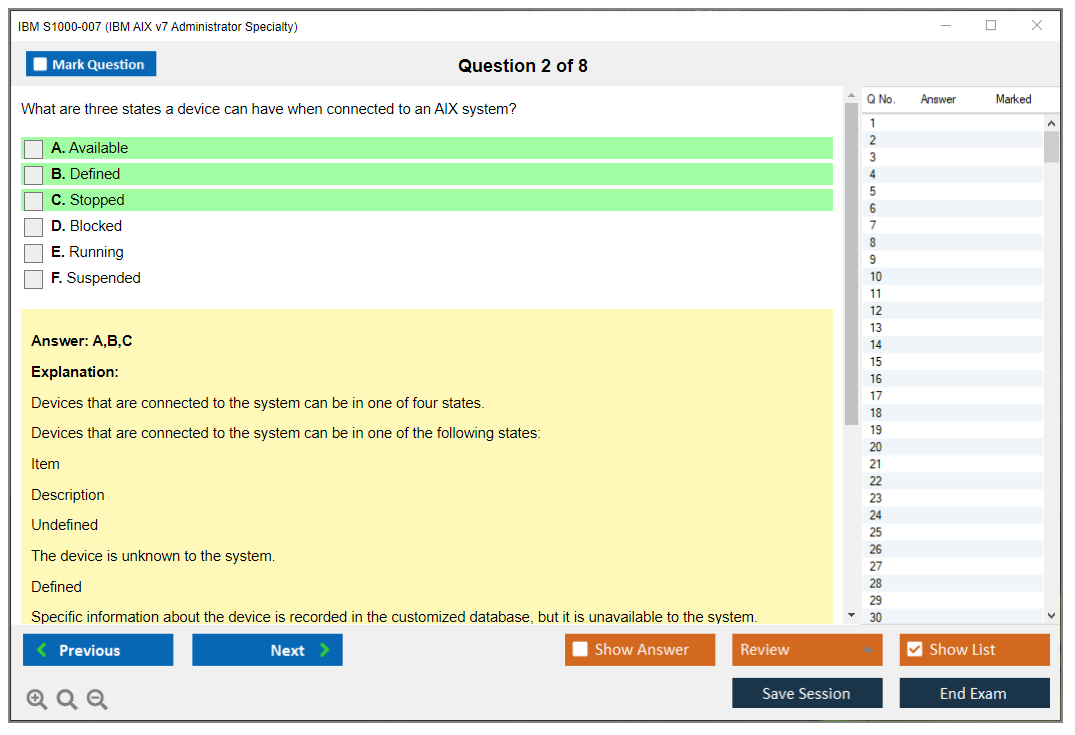Select checkbox for option D. Blocked
This screenshot has height=735, width=1075.
pyautogui.click(x=34, y=227)
